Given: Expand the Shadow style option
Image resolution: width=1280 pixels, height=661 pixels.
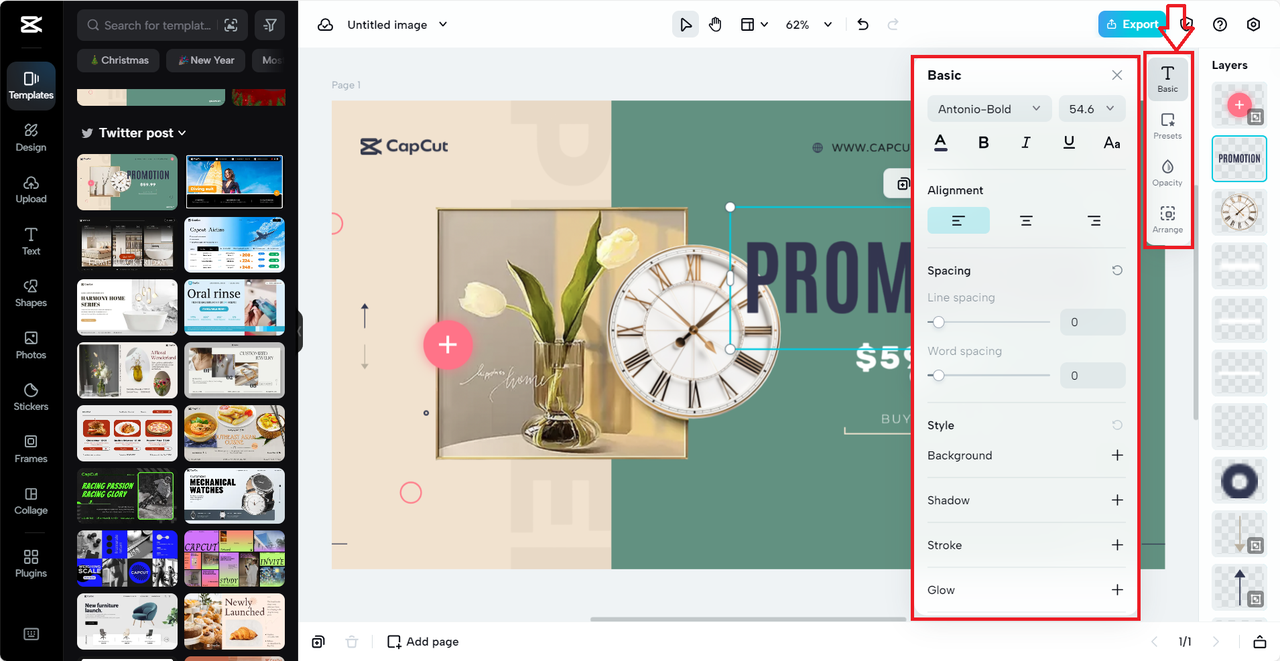Looking at the screenshot, I should [1117, 500].
